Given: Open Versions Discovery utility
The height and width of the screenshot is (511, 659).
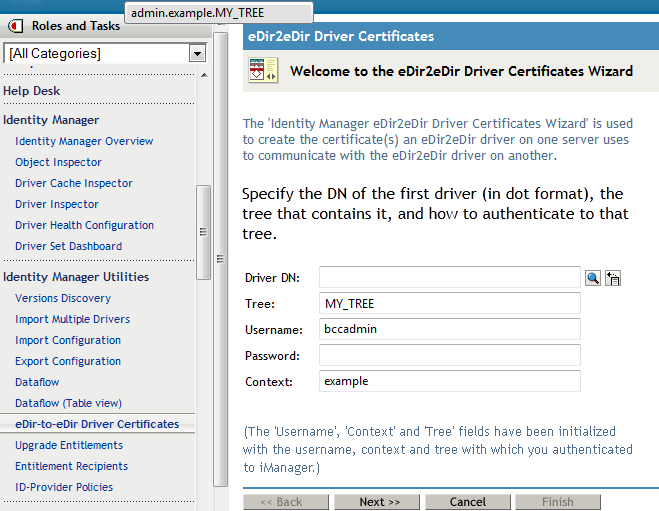Looking at the screenshot, I should coord(63,298).
